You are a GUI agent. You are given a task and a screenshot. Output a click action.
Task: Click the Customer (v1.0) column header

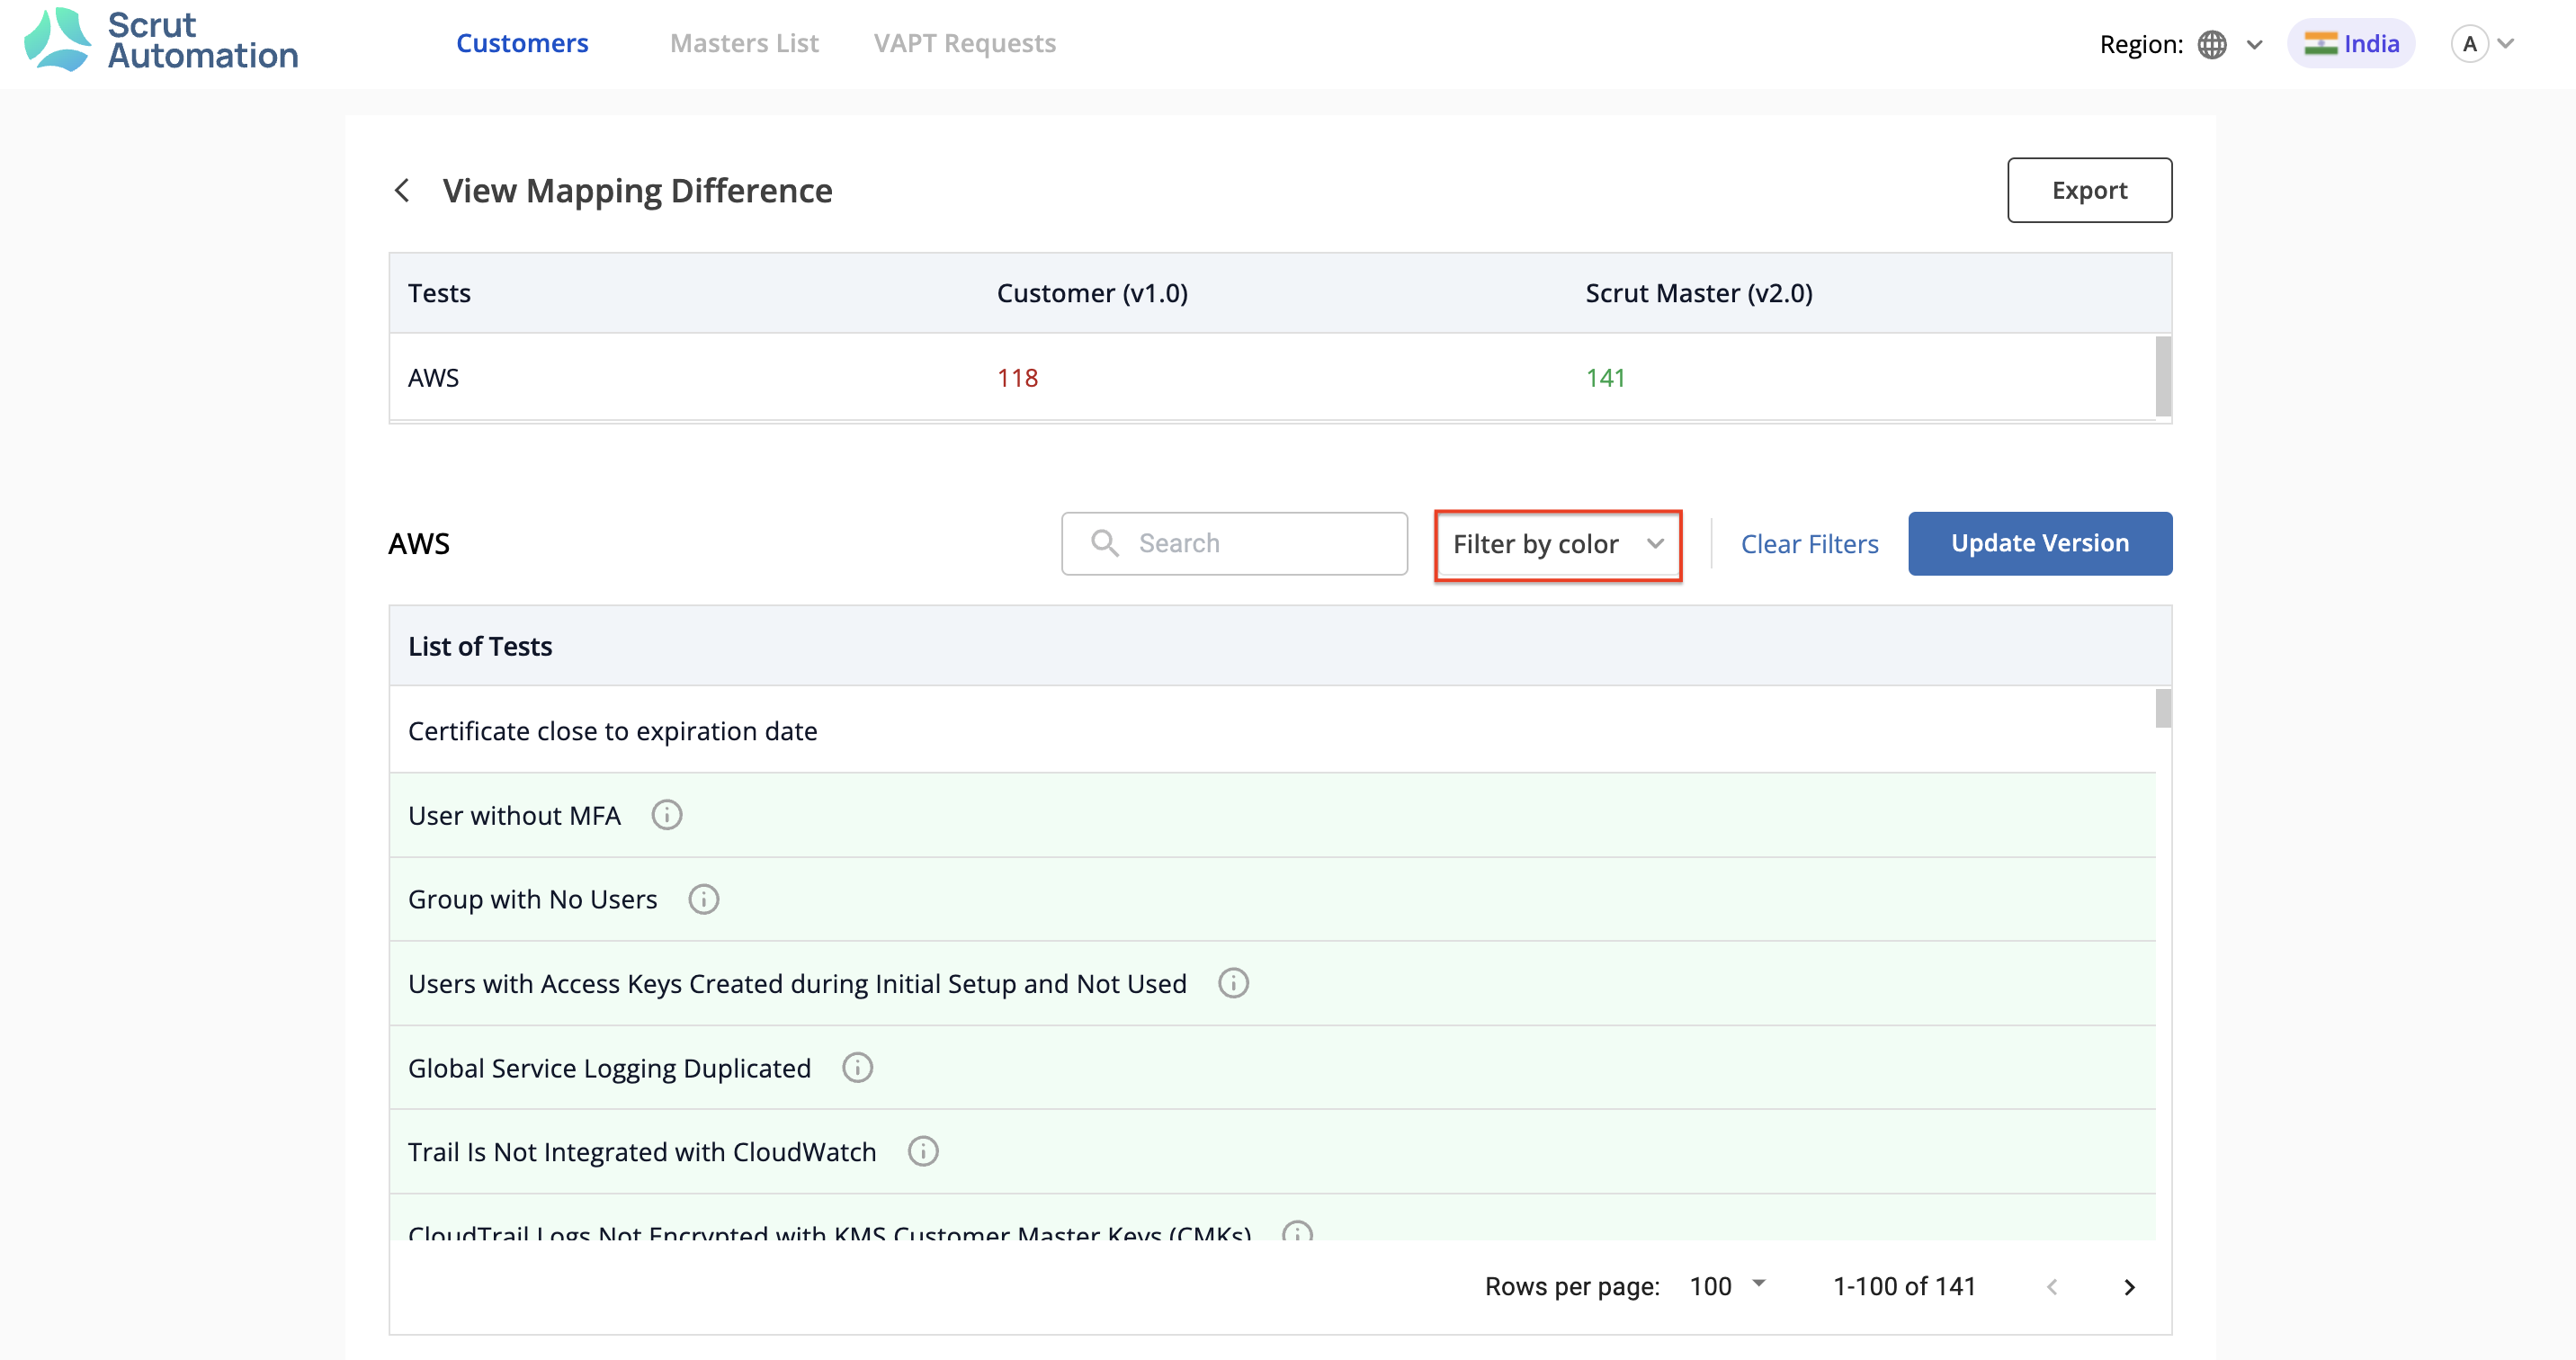(1092, 293)
